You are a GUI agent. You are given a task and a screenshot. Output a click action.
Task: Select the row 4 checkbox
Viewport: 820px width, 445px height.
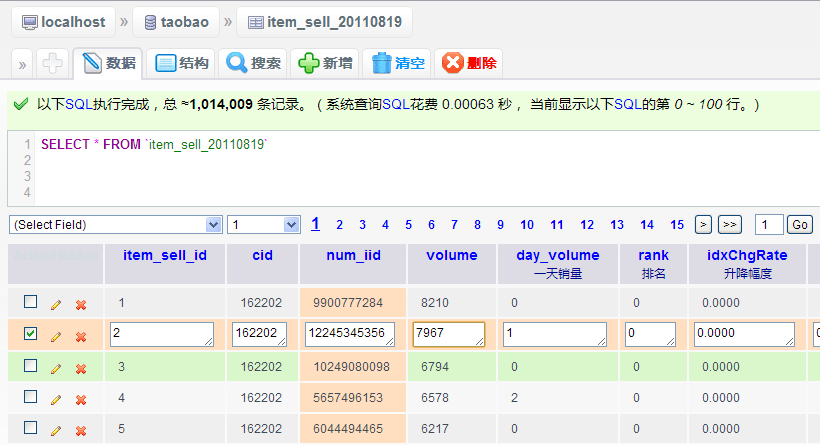(30, 397)
